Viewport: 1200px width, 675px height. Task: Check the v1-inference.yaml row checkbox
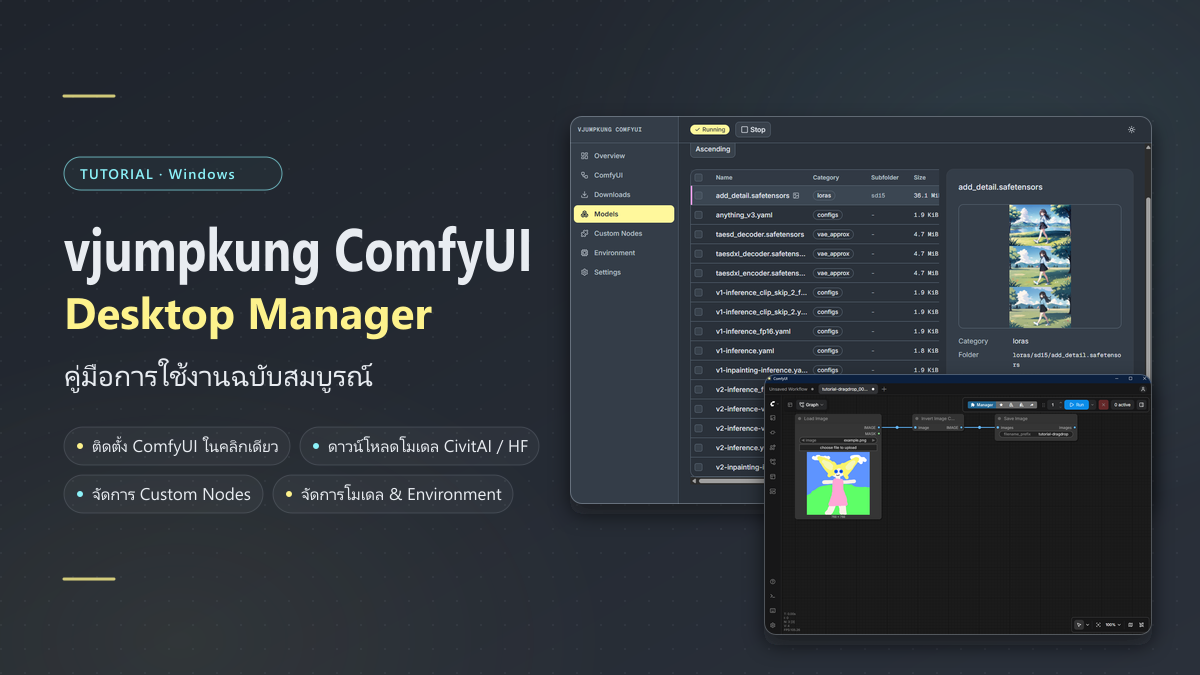click(x=698, y=351)
